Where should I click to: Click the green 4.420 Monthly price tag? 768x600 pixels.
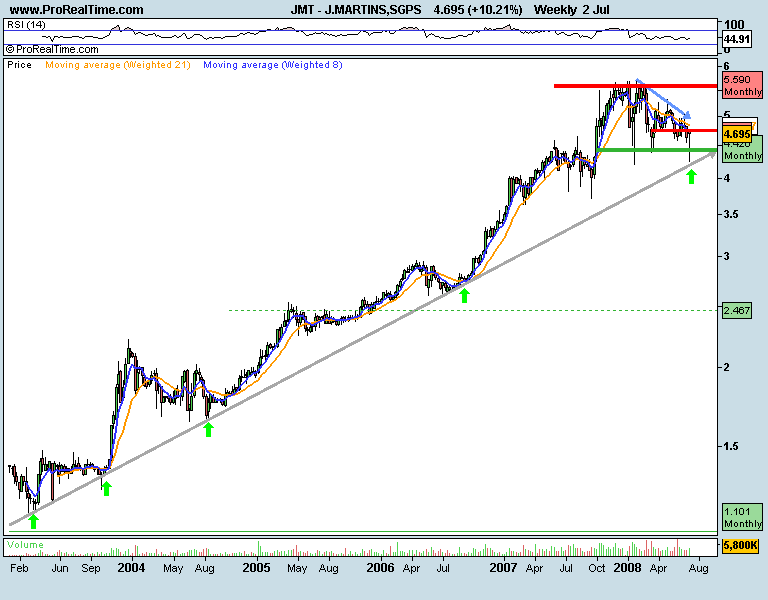[x=743, y=149]
